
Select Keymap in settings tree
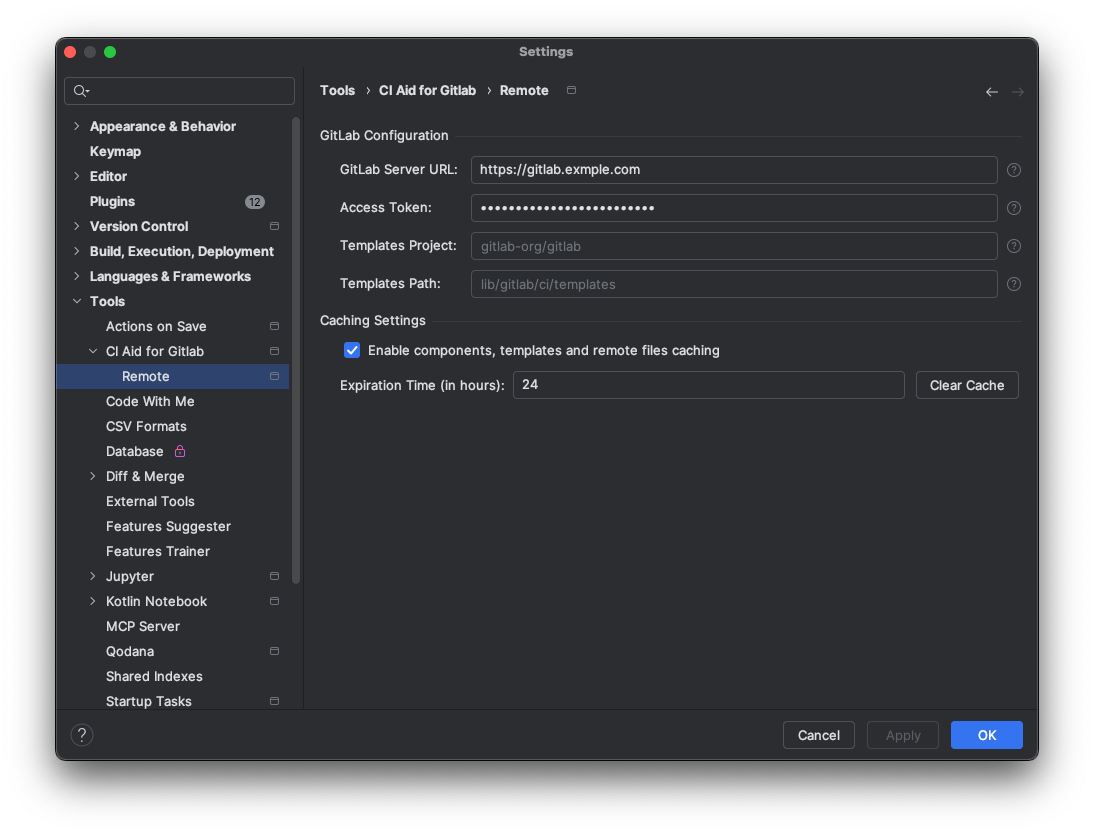pos(115,151)
